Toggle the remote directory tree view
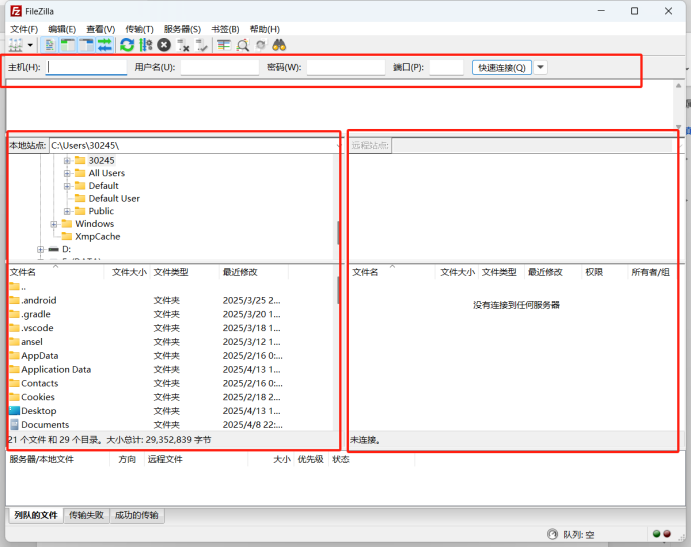Screen dimensions: 692x548 86,45
